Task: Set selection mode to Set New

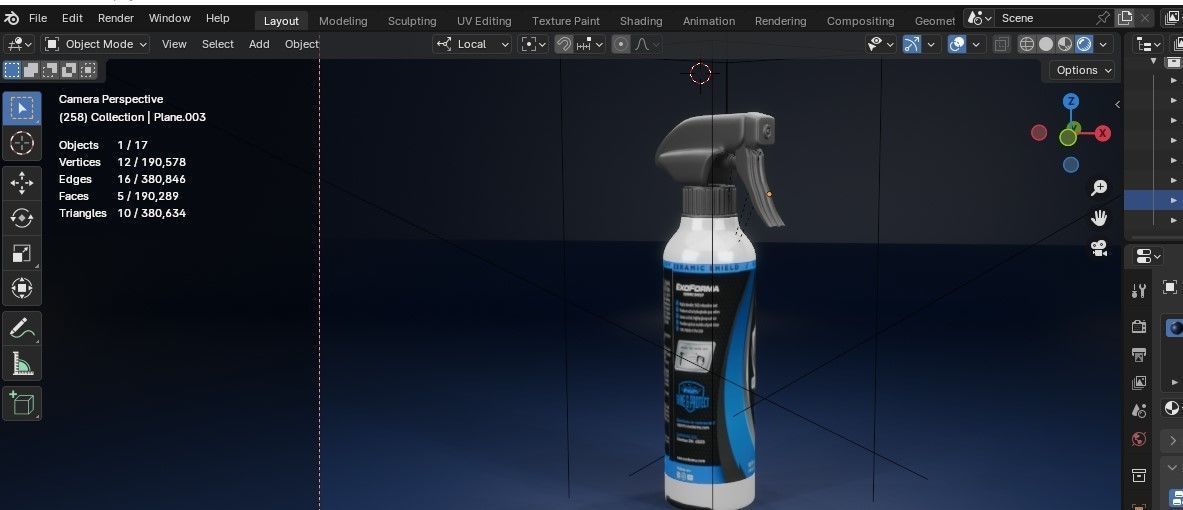Action: coord(12,70)
